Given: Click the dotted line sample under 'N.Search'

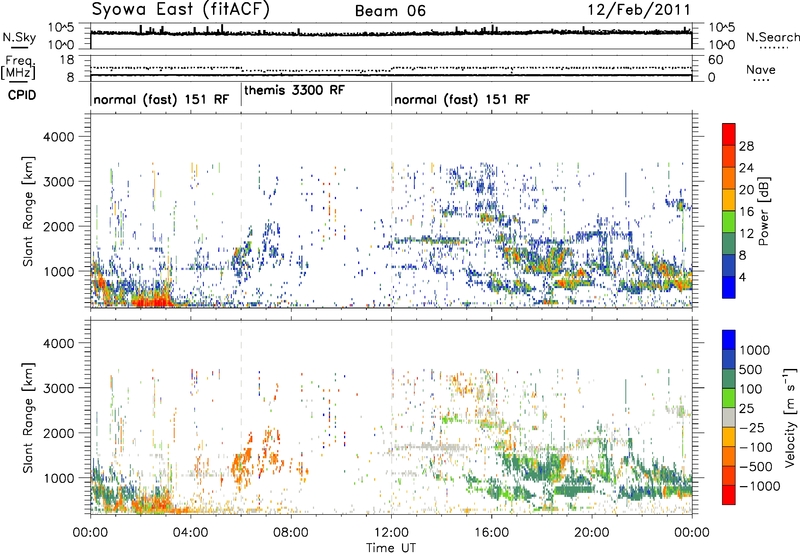Looking at the screenshot, I should [773, 48].
